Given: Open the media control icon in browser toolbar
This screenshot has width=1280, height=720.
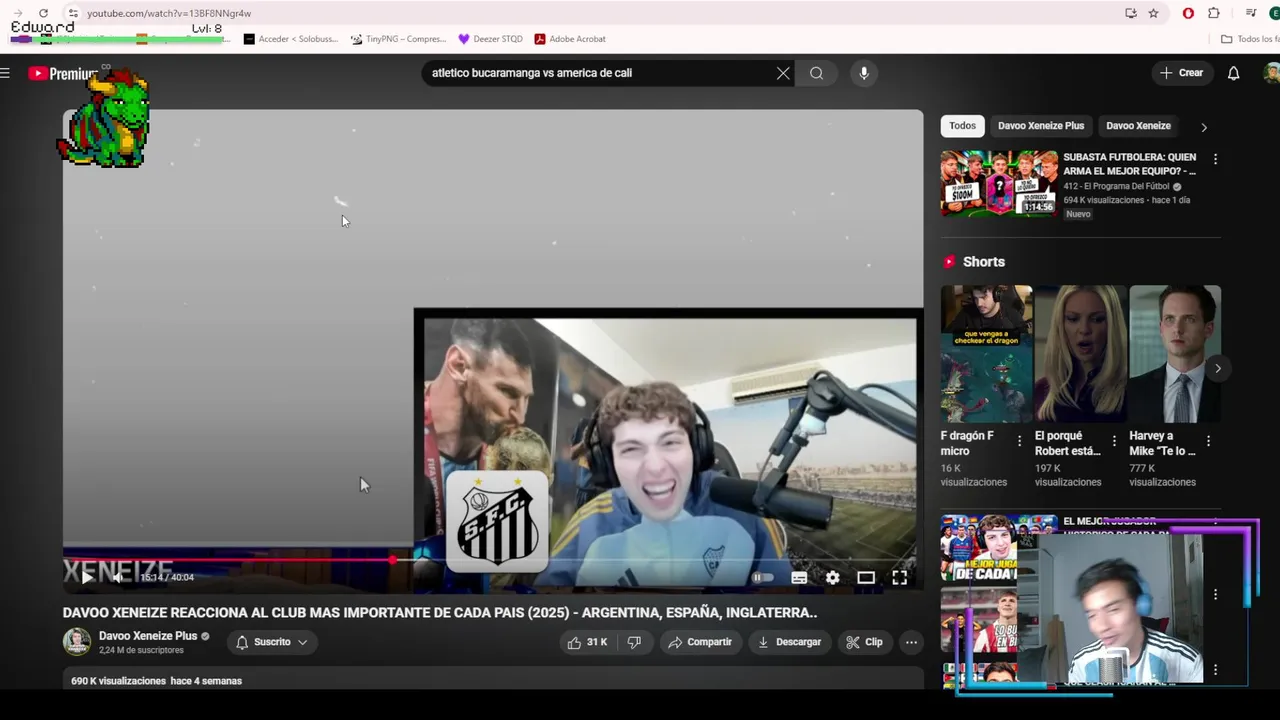Looking at the screenshot, I should [x=1251, y=13].
